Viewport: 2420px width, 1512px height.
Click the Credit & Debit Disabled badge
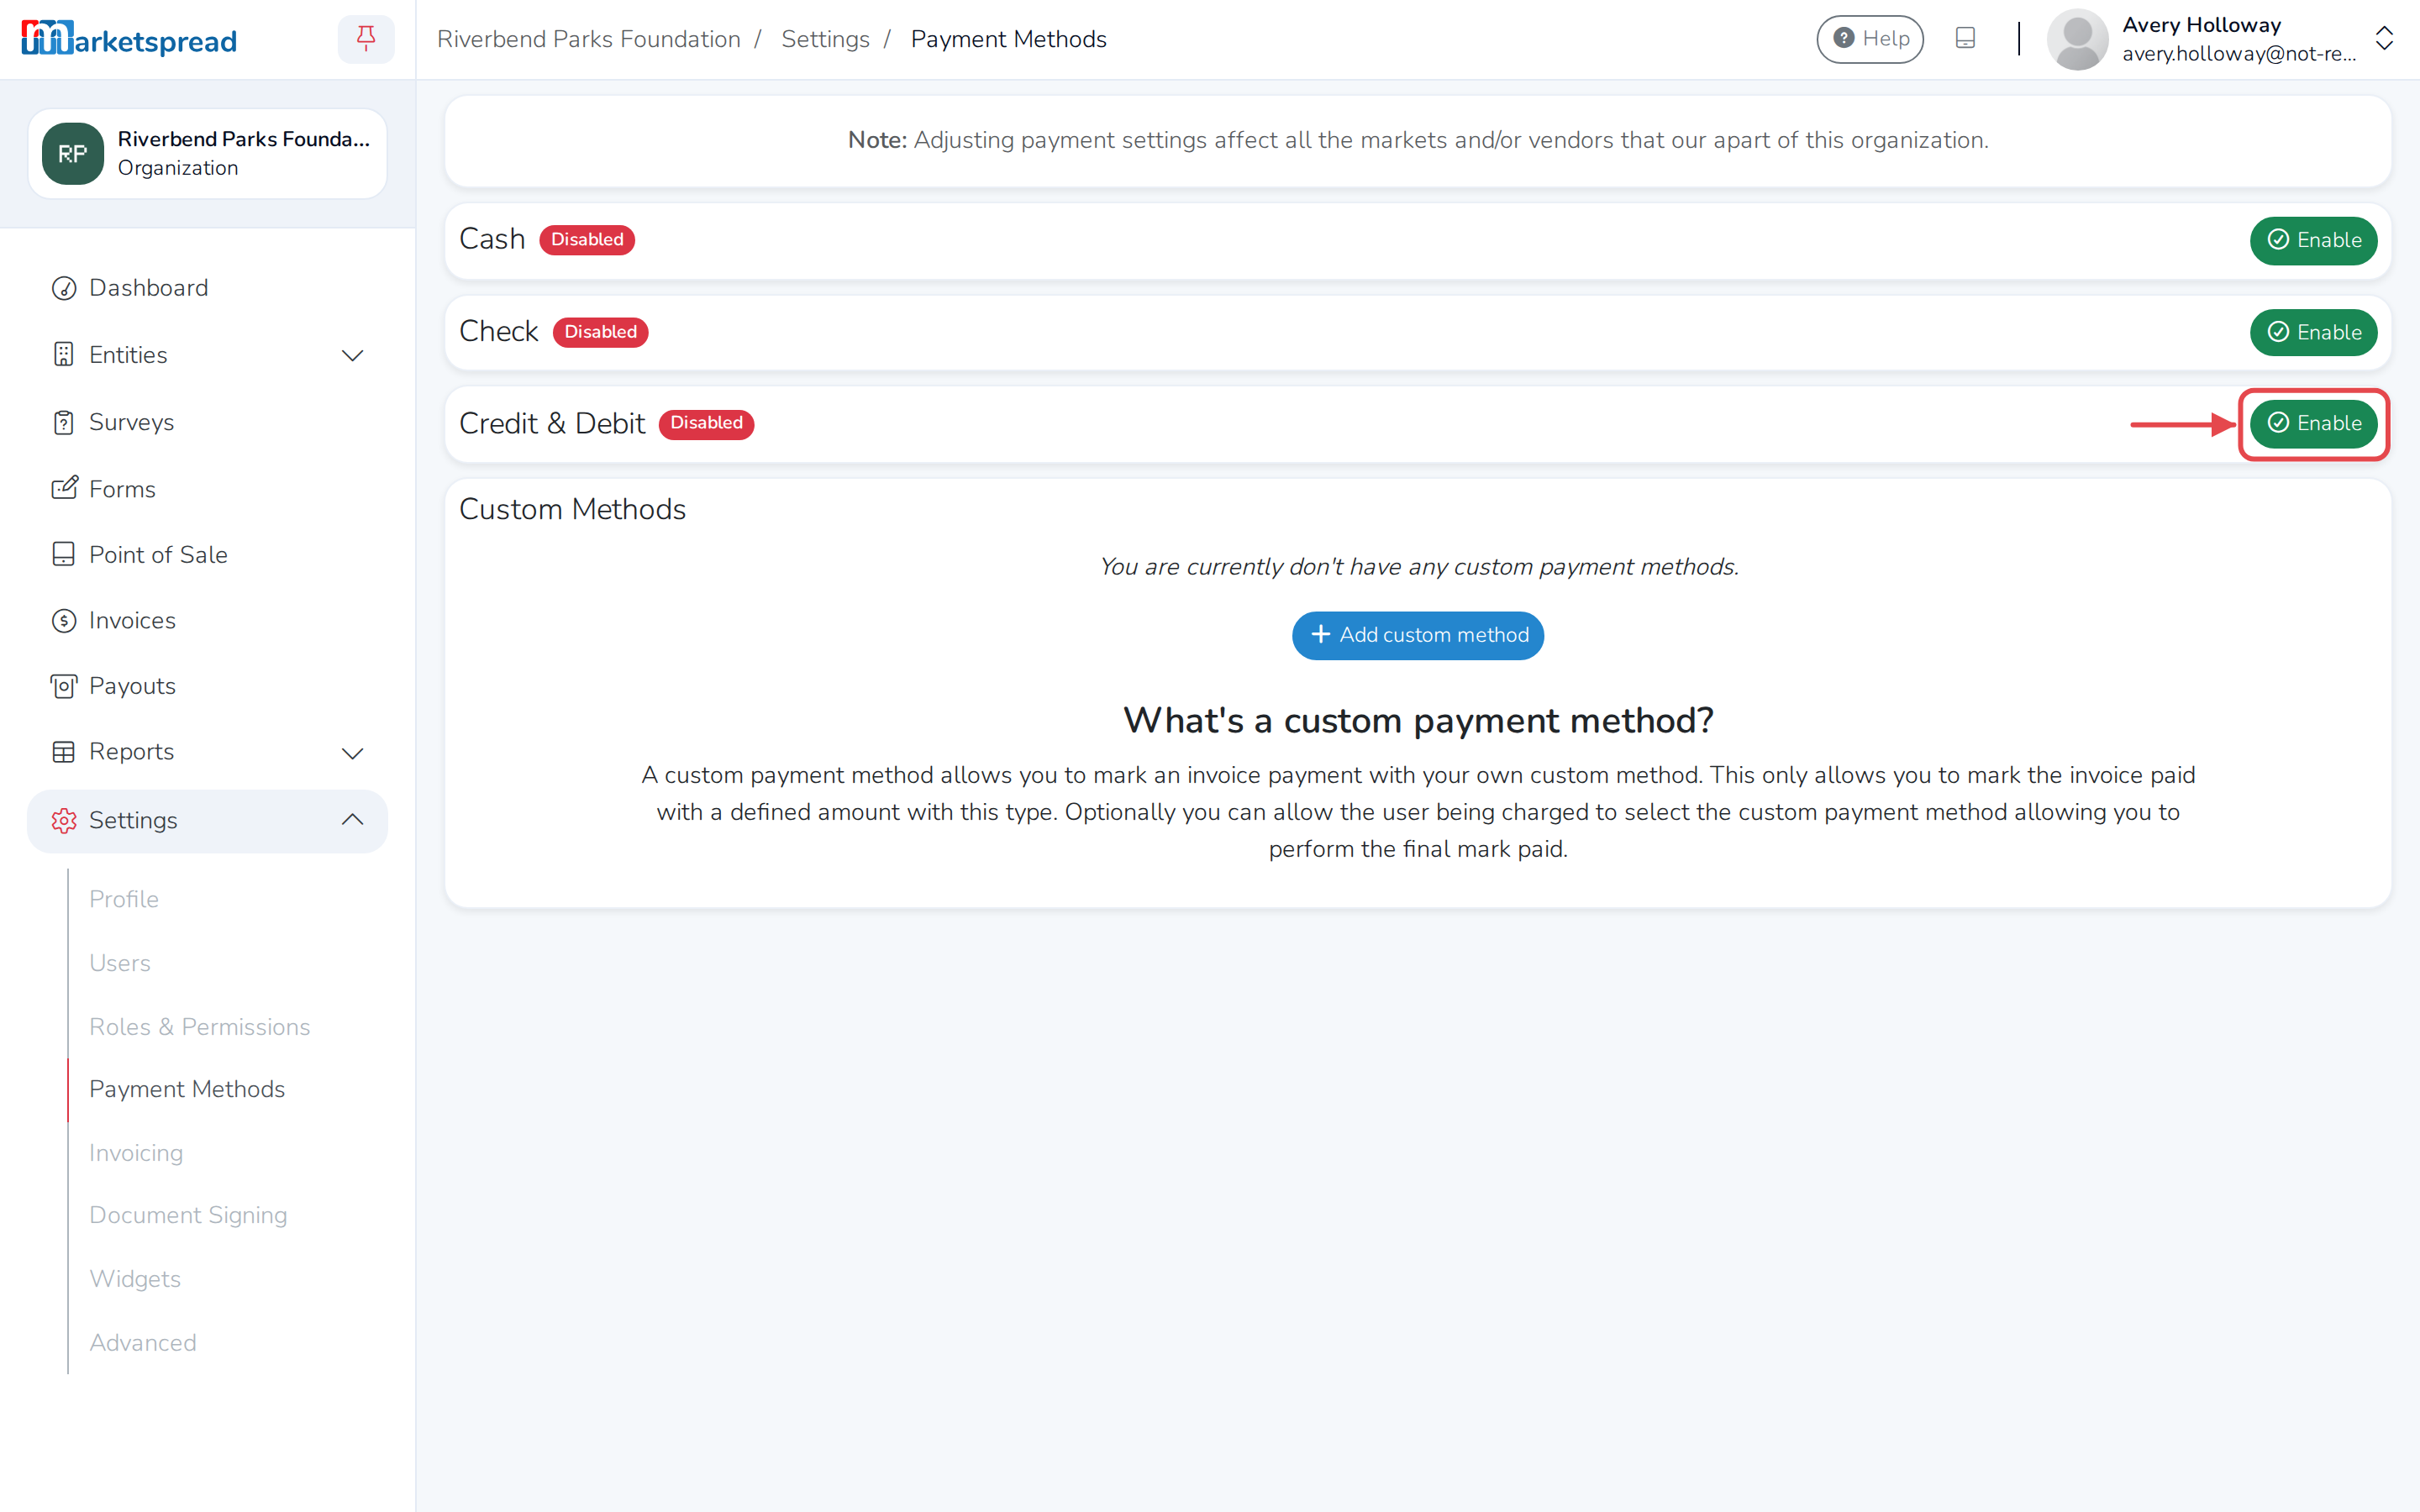click(706, 423)
